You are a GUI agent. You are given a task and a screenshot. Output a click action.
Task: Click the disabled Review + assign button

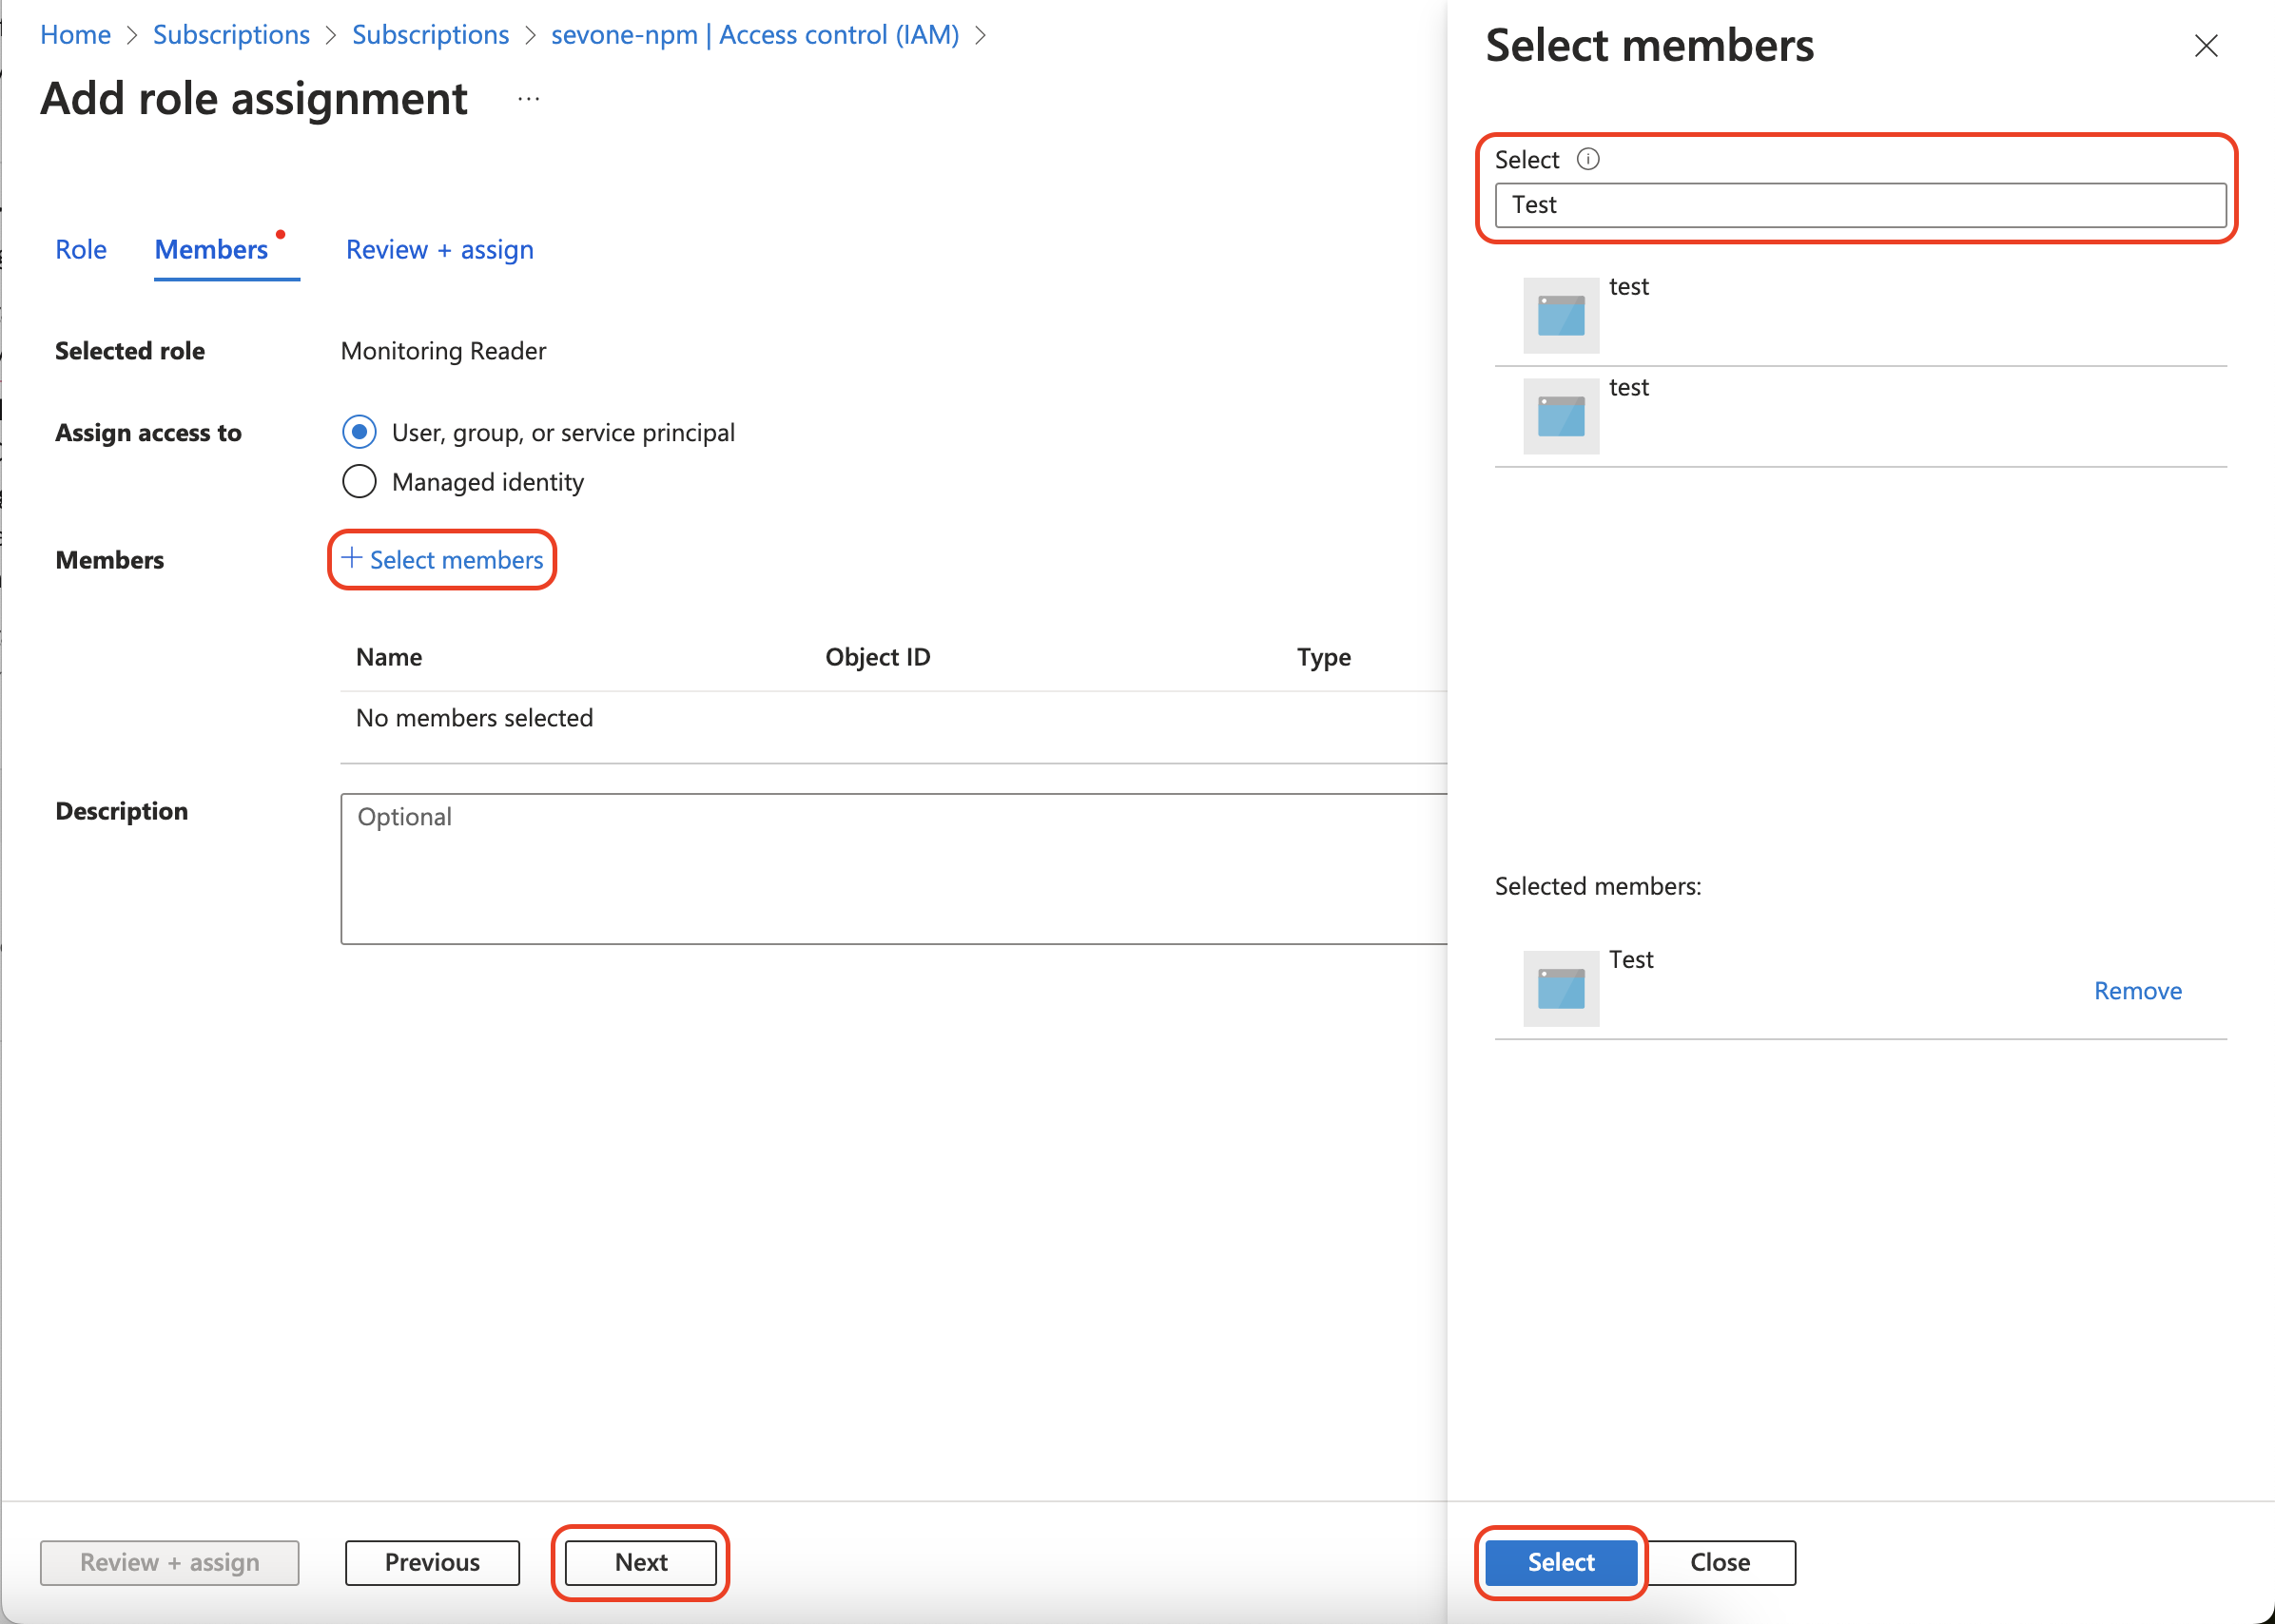click(x=170, y=1562)
